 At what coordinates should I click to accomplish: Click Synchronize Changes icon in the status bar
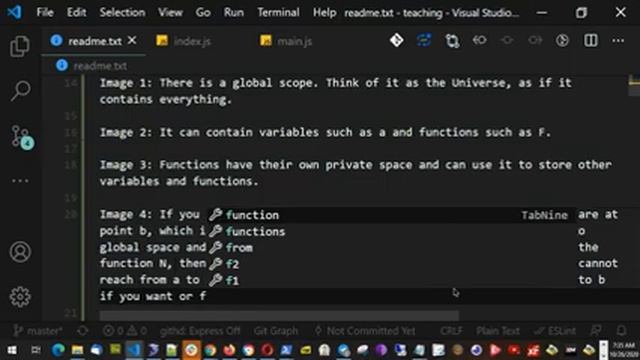(82, 331)
